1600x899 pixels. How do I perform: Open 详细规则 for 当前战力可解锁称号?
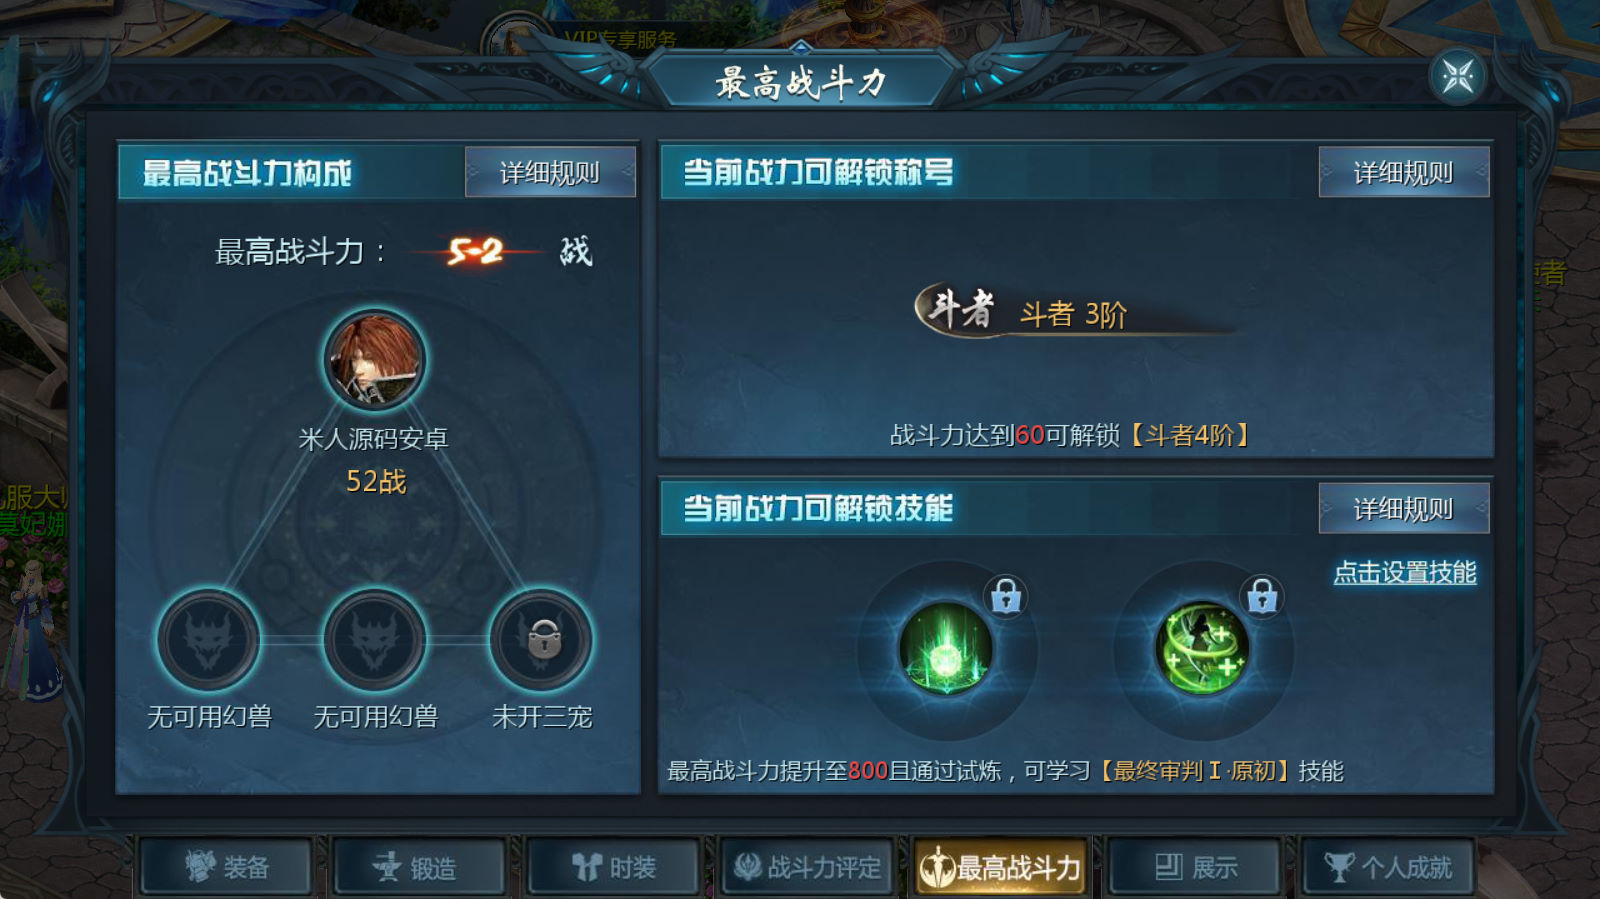1403,173
